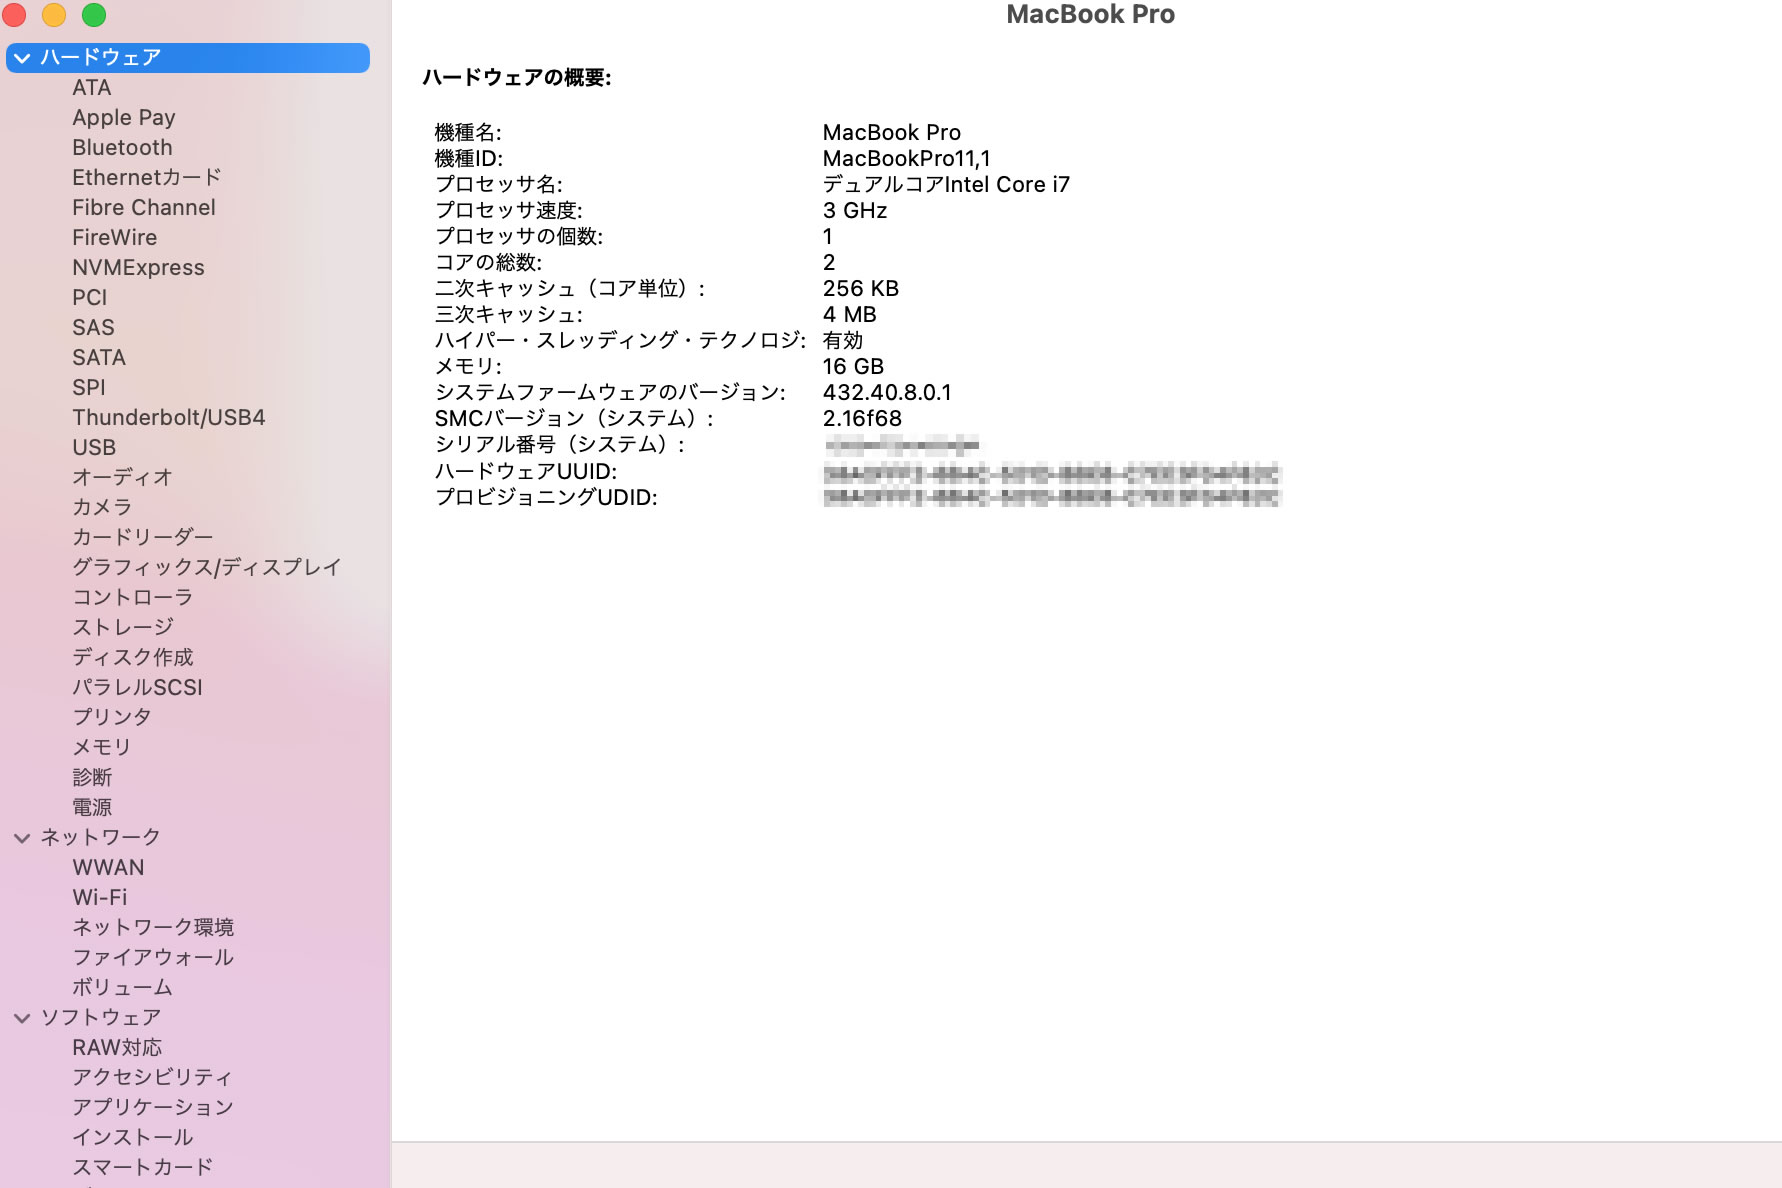Open Thunderbolt/USB4 entry

[x=169, y=418]
